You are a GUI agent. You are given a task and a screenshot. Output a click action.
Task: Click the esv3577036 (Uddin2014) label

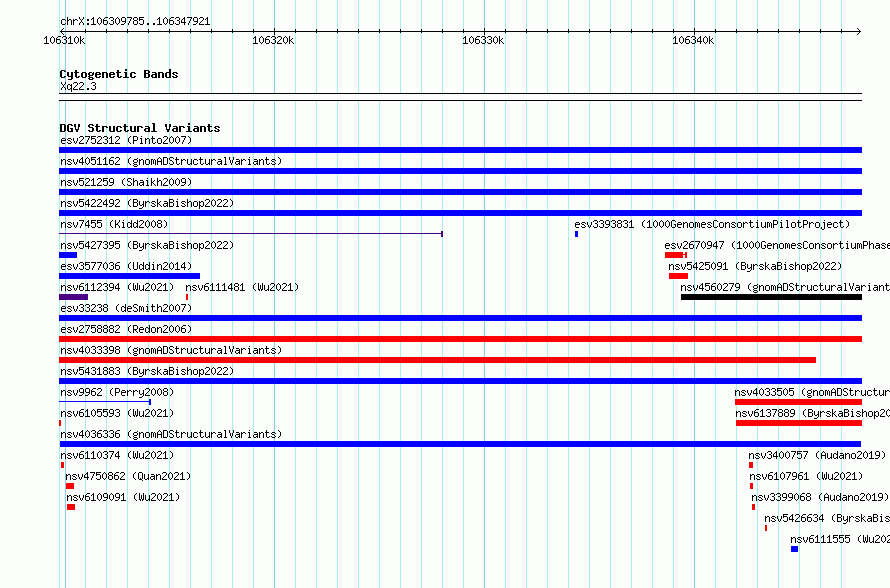[126, 266]
